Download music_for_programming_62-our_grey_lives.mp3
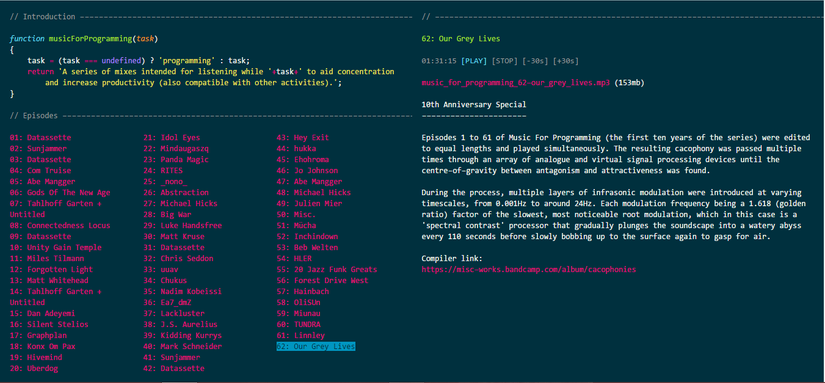Image resolution: width=825 pixels, height=383 pixels. (x=516, y=83)
